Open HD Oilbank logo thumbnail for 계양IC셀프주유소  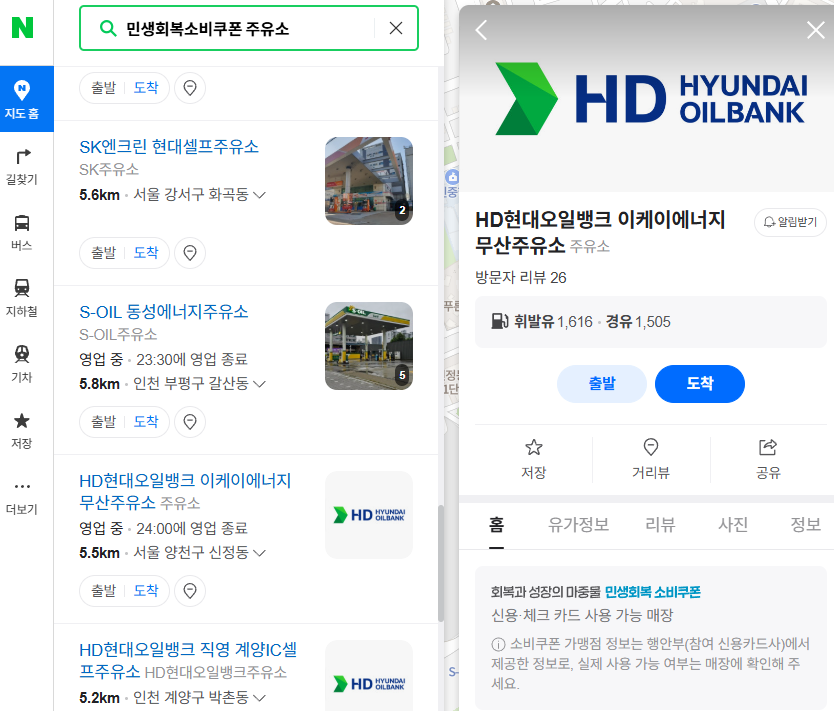point(369,675)
